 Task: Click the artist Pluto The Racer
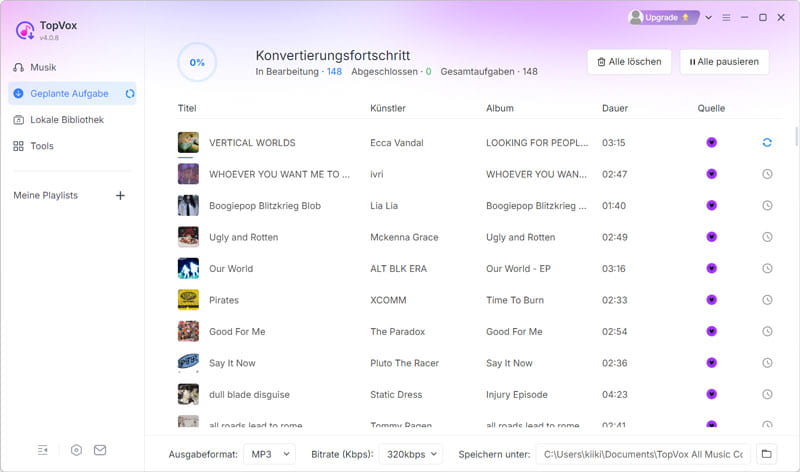[405, 363]
